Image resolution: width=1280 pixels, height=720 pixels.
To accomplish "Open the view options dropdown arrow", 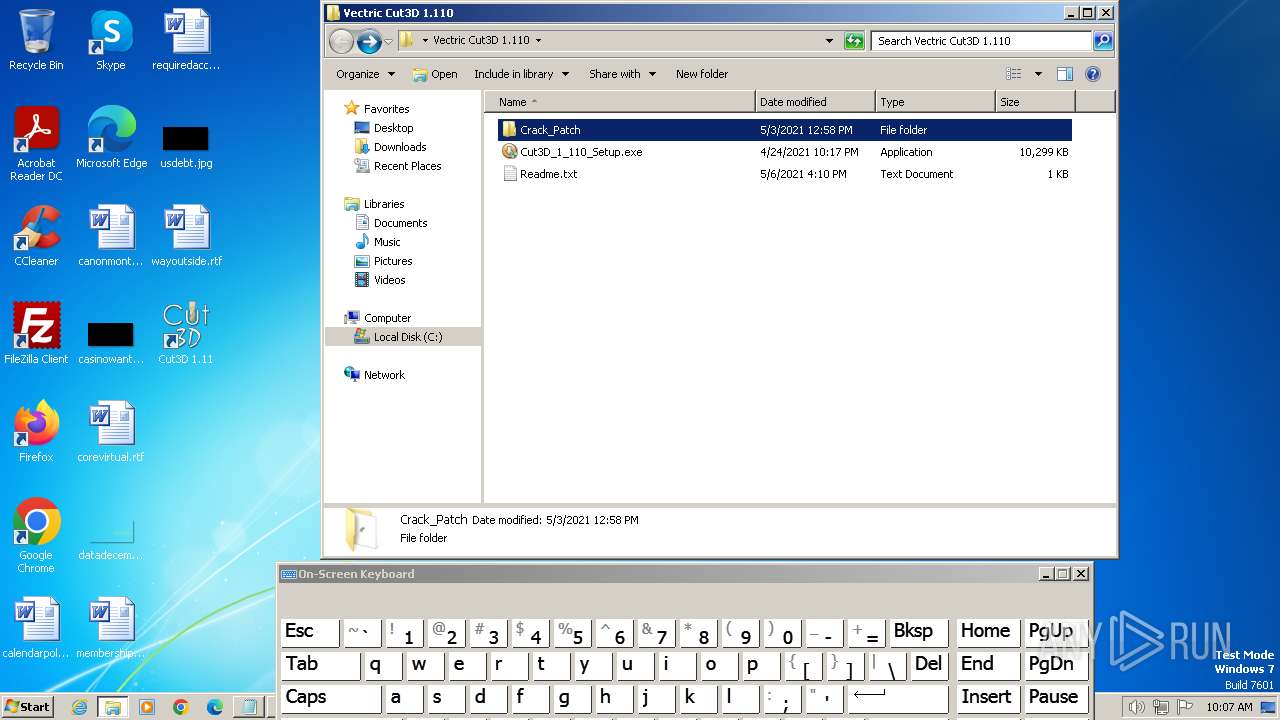I will pyautogui.click(x=1038, y=74).
